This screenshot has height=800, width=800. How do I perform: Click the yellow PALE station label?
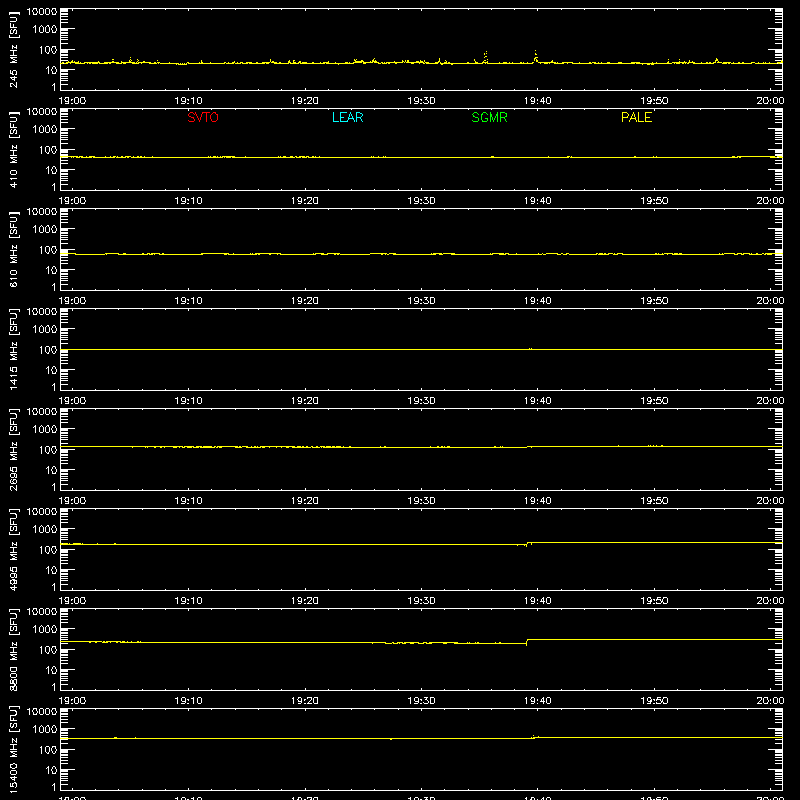coord(636,117)
